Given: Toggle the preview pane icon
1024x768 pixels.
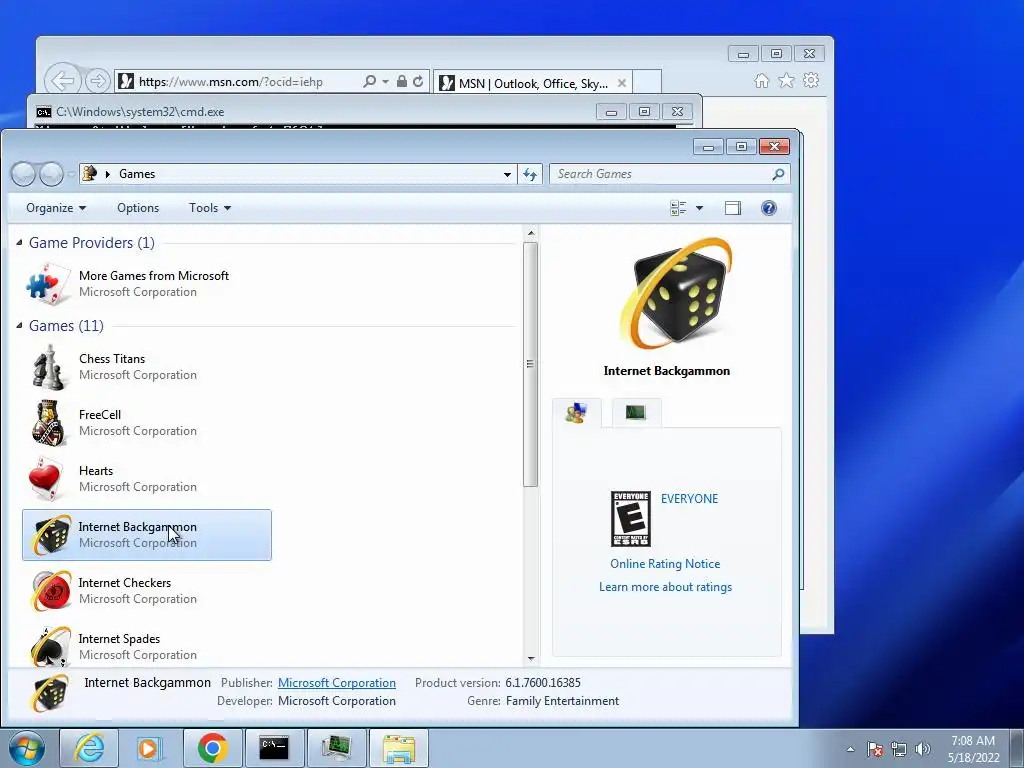Looking at the screenshot, I should [733, 208].
